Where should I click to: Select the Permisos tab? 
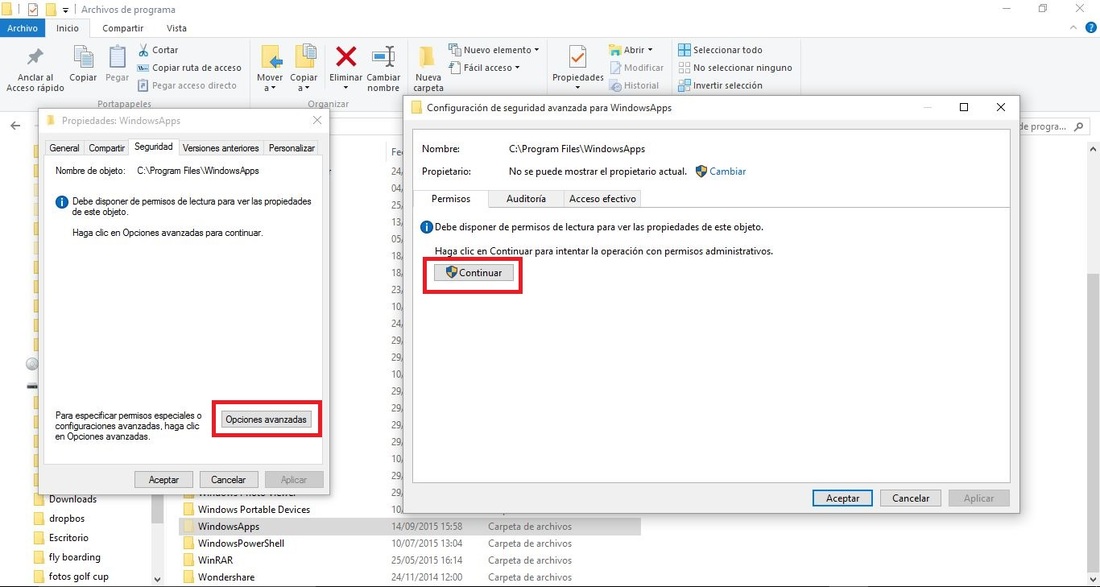(450, 198)
